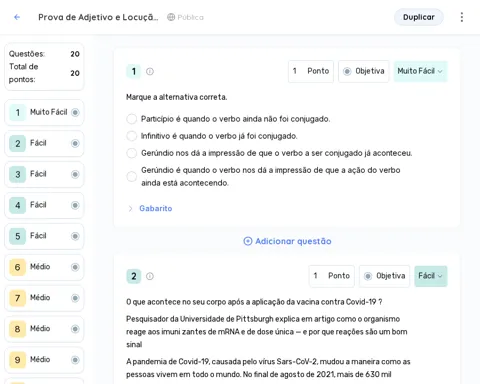
Task: Jump to question 9 Médio in sidebar
Action: (x=44, y=360)
